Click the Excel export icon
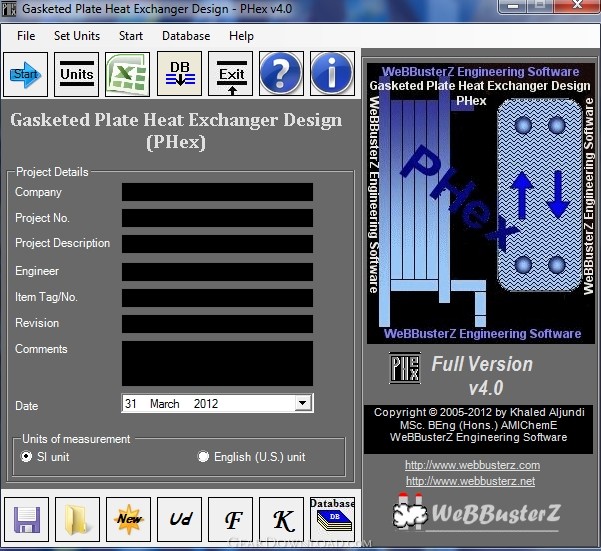Viewport: 601px width, 551px height. pyautogui.click(x=128, y=74)
